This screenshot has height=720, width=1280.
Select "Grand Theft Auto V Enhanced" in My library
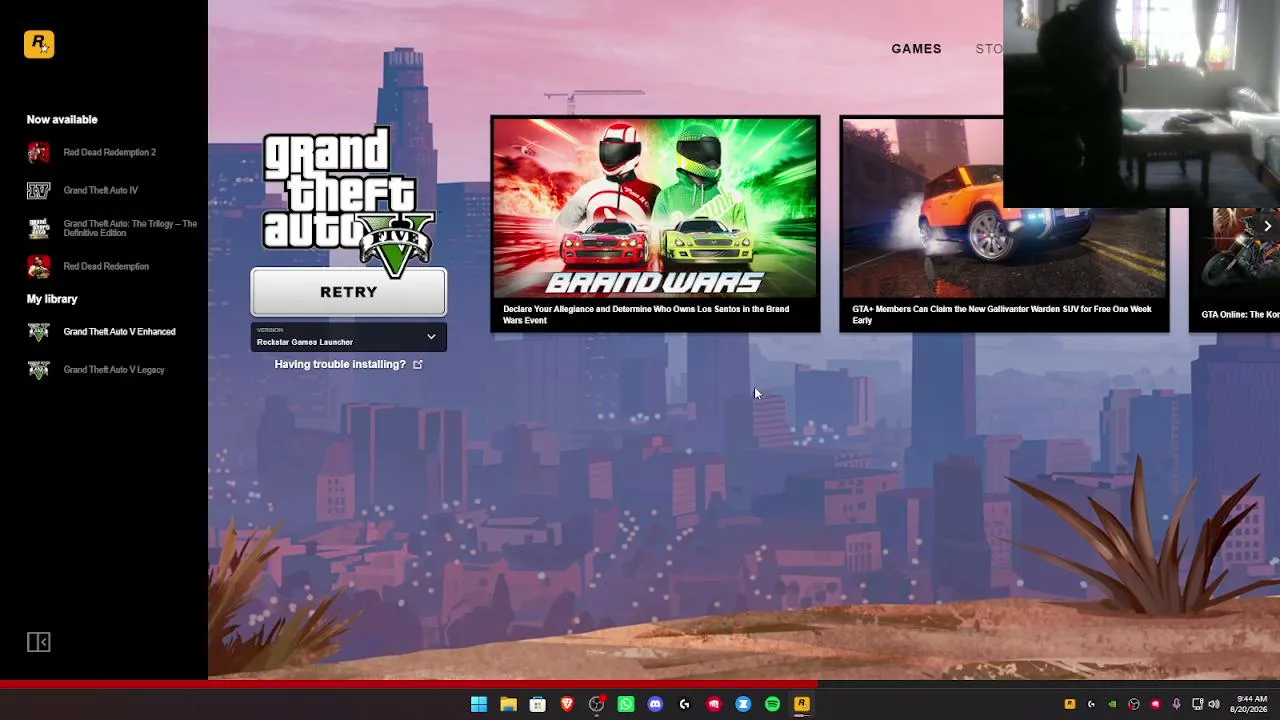click(x=119, y=332)
